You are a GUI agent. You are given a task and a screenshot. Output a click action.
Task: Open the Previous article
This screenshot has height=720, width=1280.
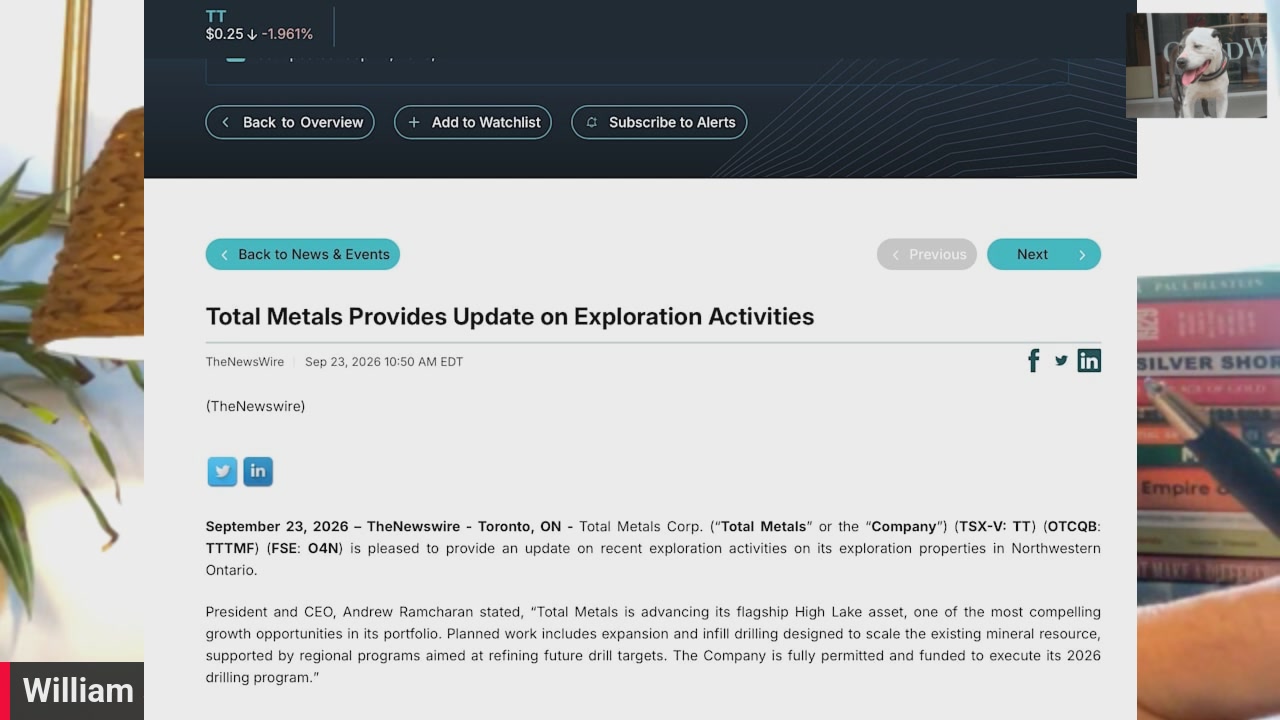pyautogui.click(x=927, y=254)
